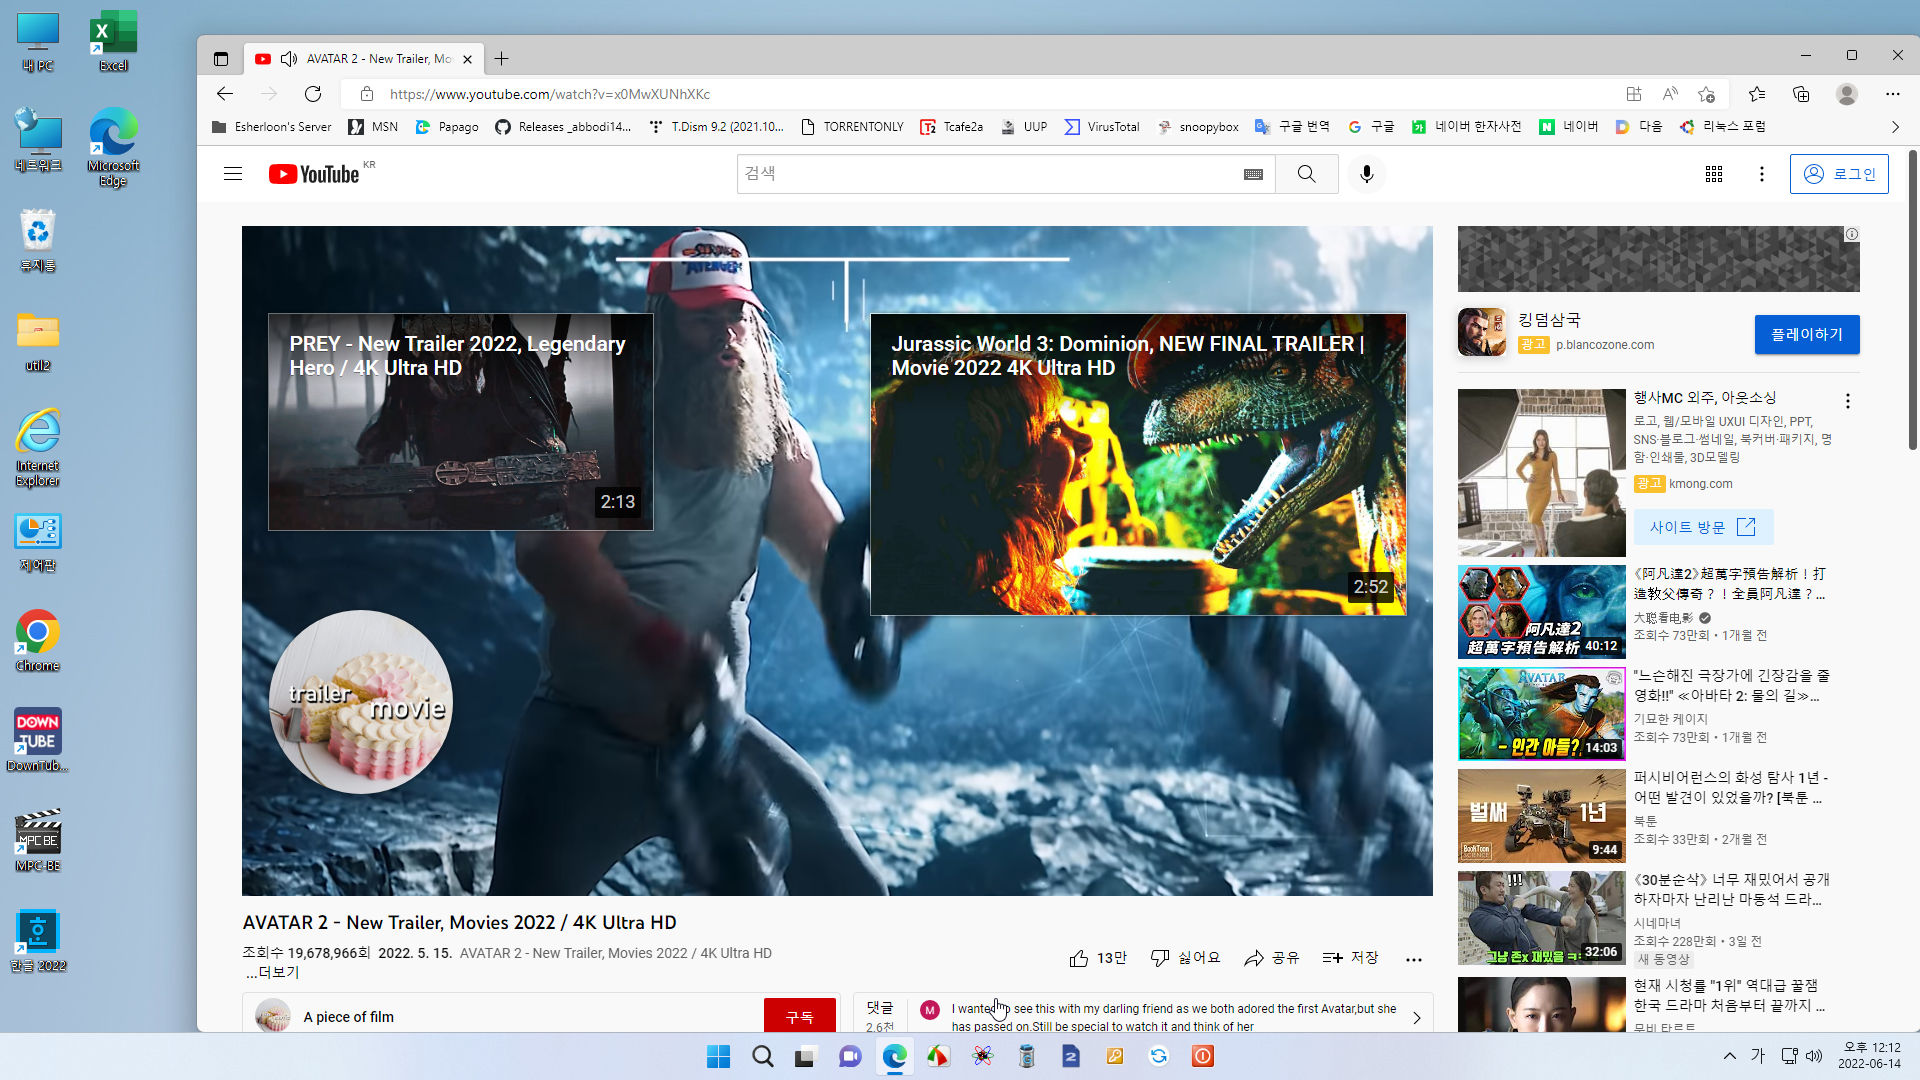Show more bookmarks bar items chevron
The image size is (1920, 1080).
(x=1895, y=127)
